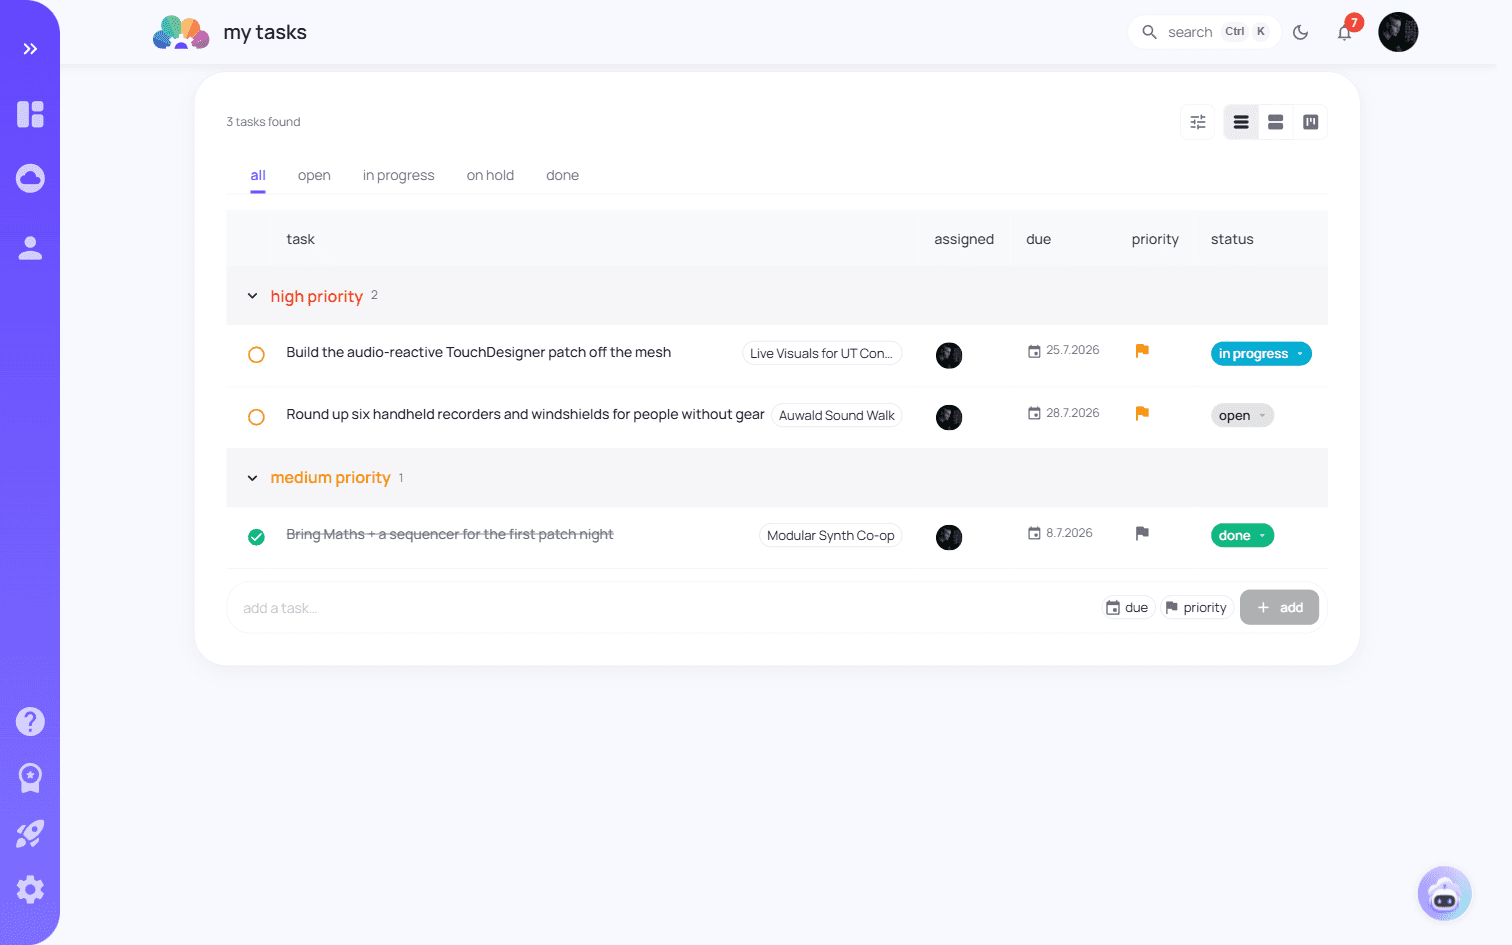Open the done status dropdown

[x=1242, y=536]
